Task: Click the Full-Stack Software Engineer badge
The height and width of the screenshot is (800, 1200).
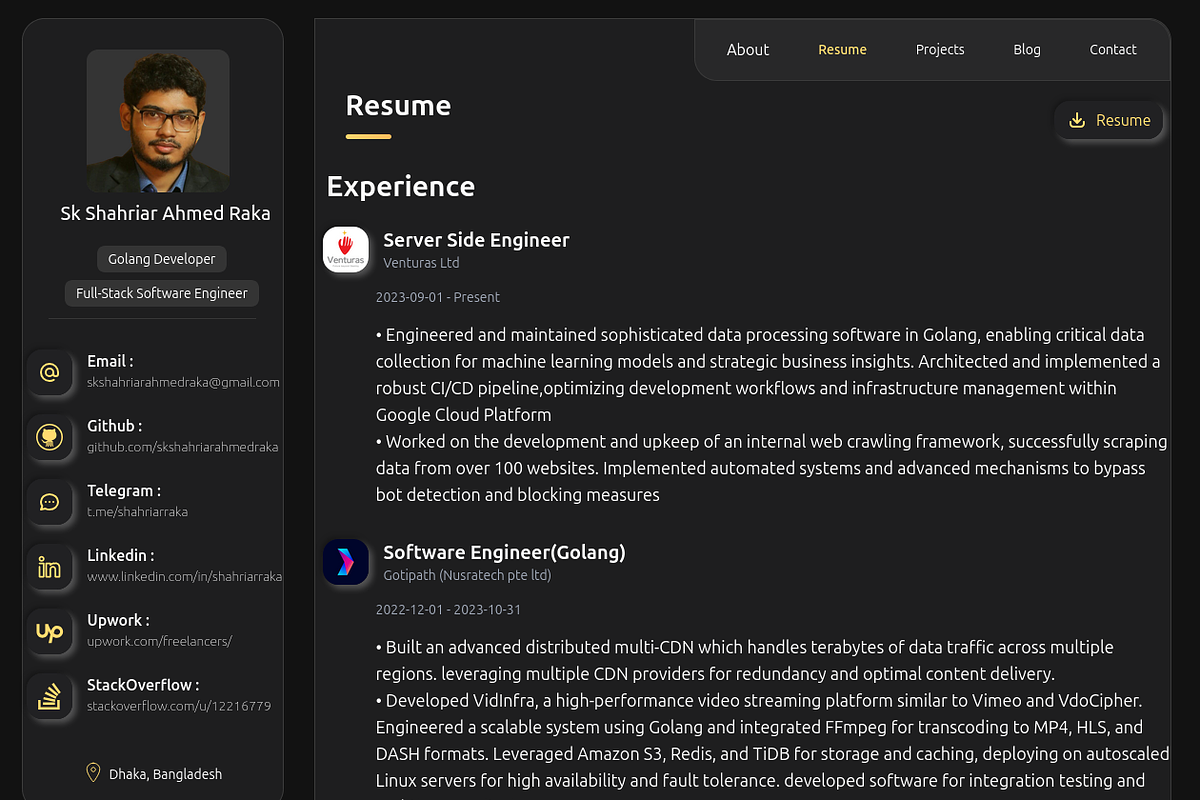Action: click(162, 293)
